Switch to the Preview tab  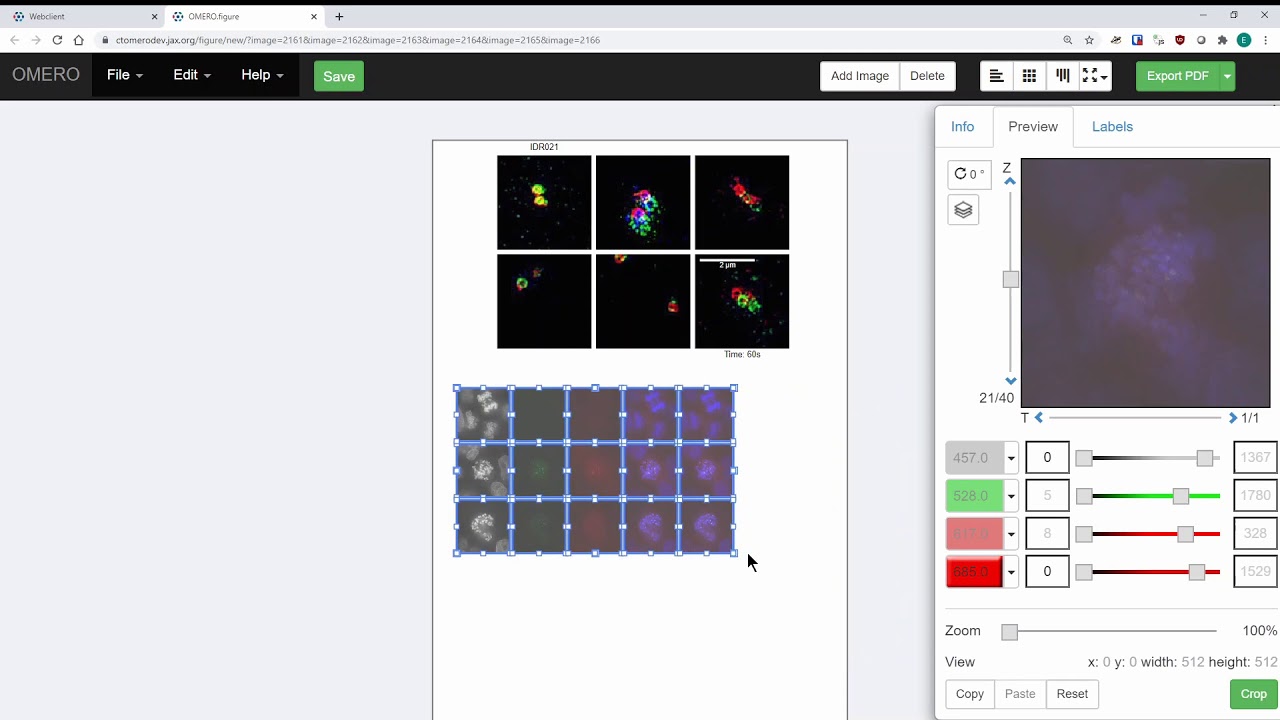click(x=1033, y=127)
